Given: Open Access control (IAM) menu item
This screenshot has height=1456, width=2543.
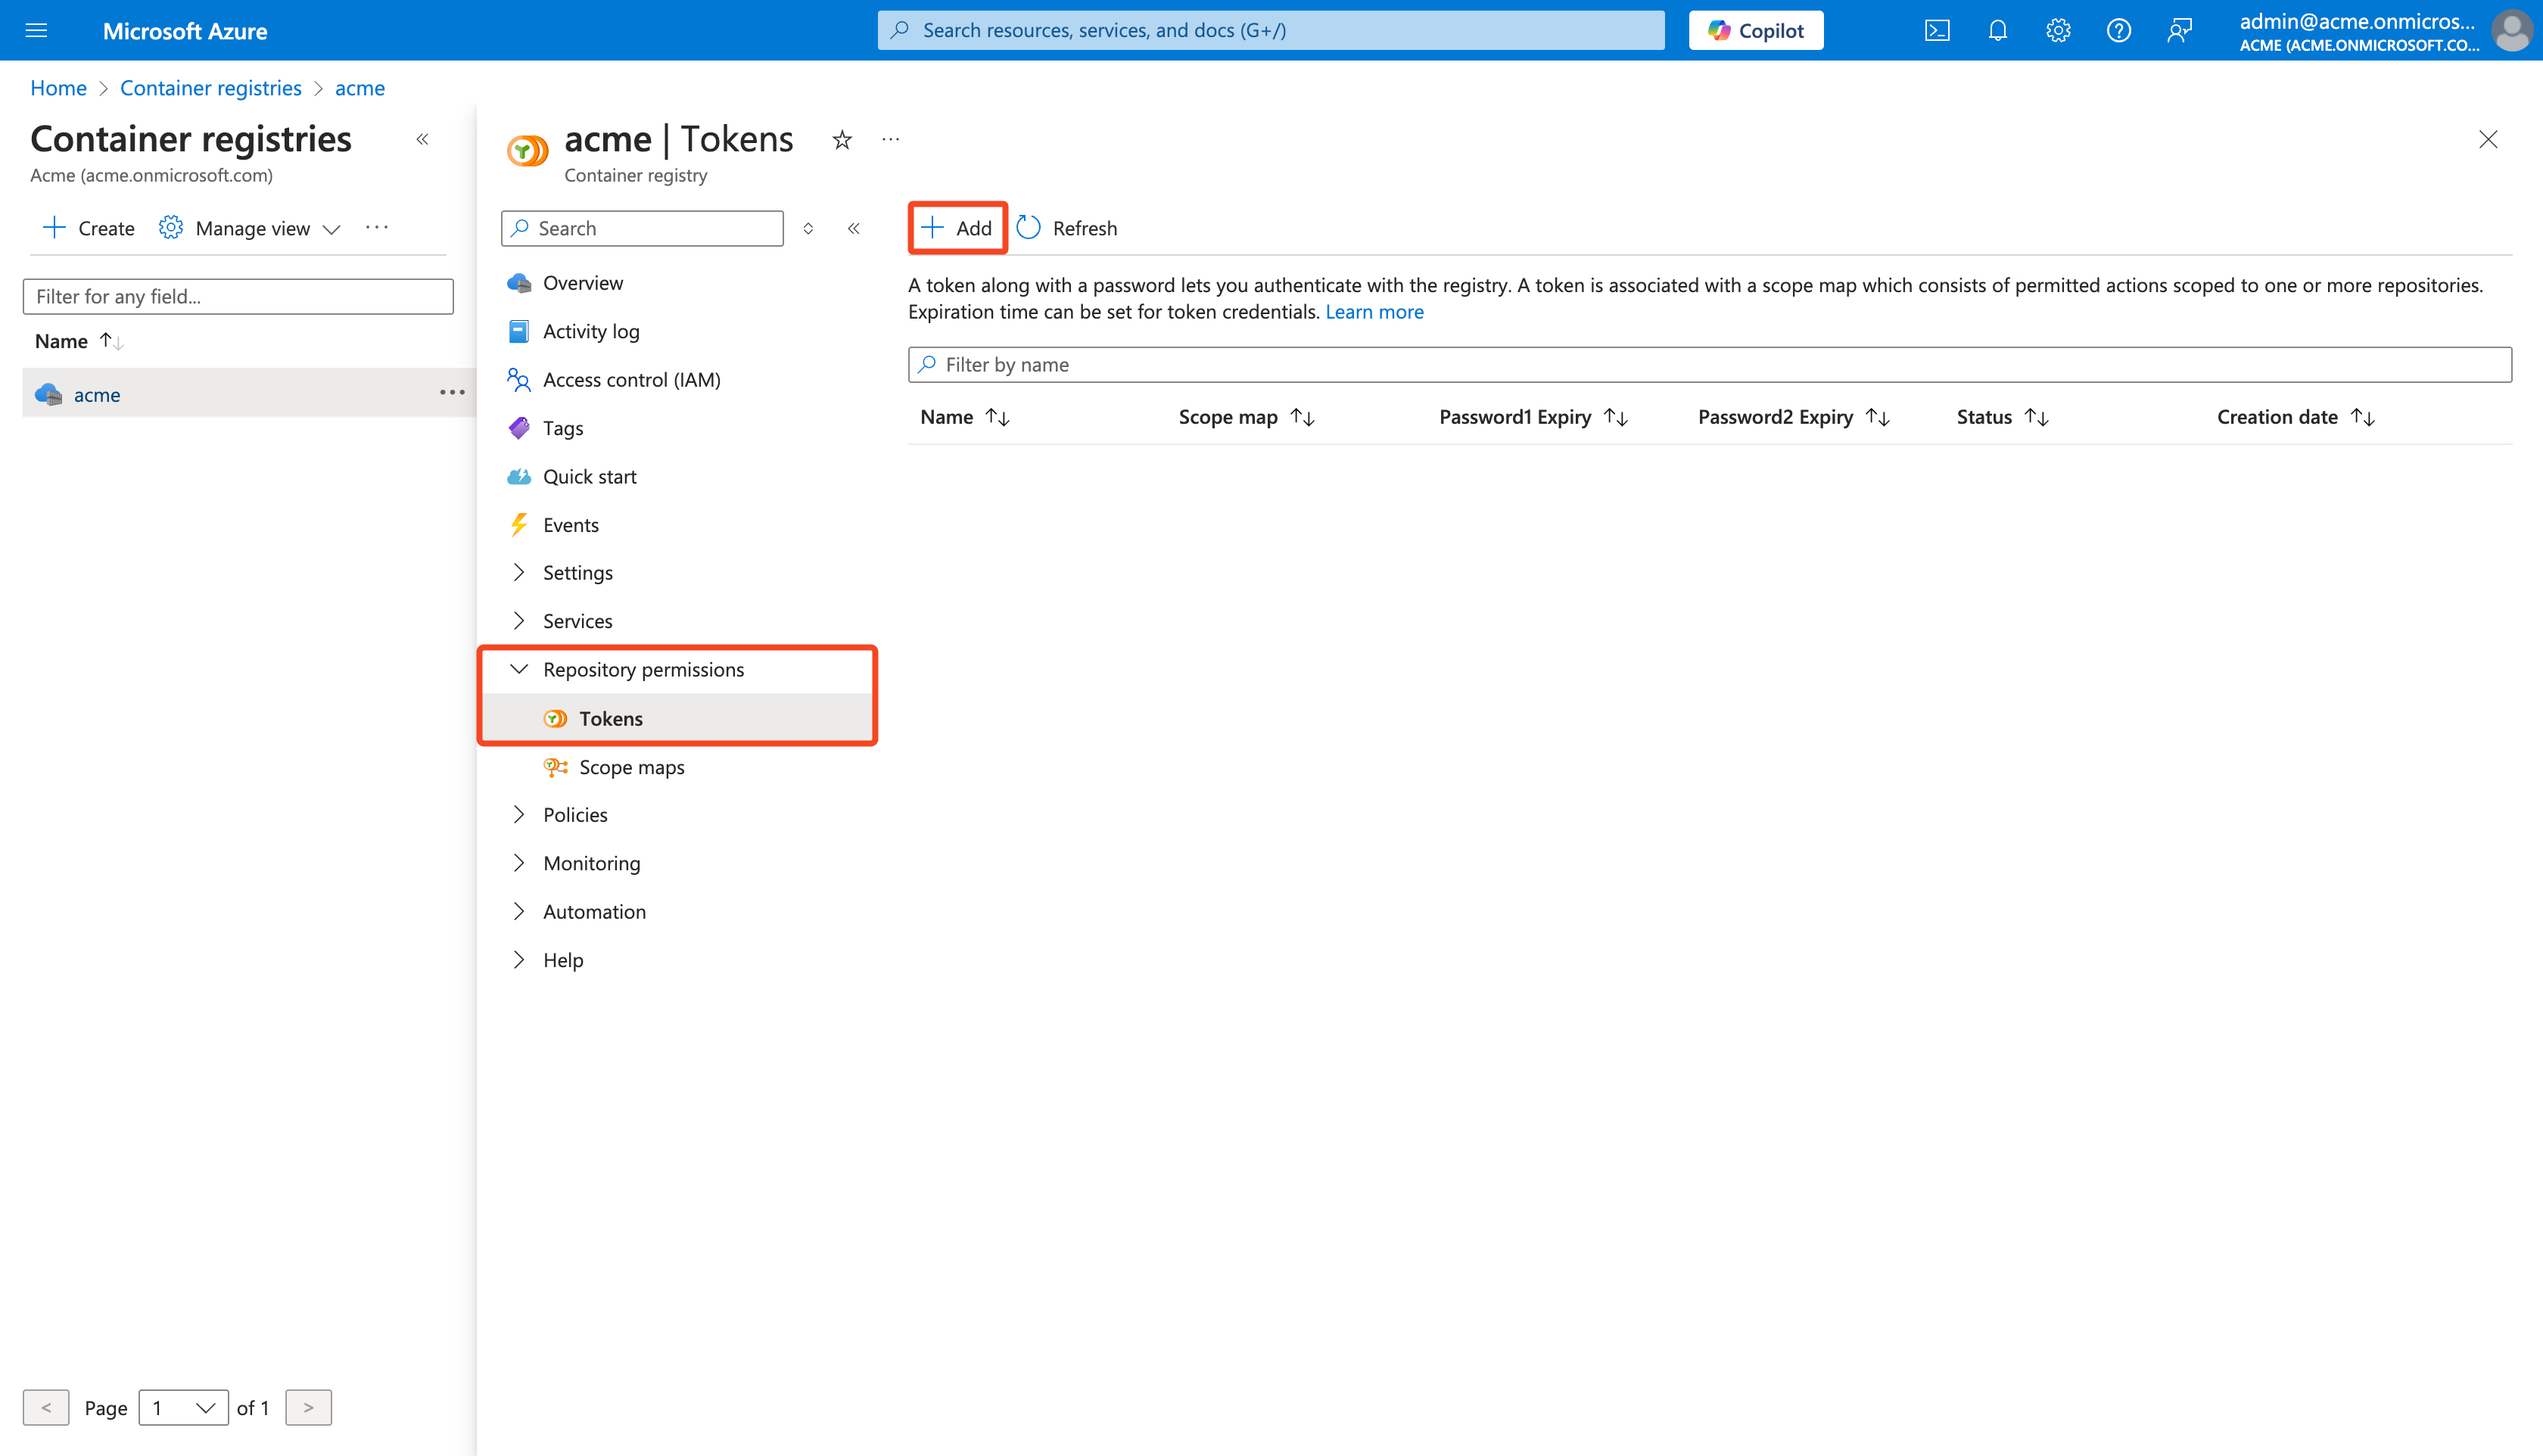Looking at the screenshot, I should click(631, 379).
